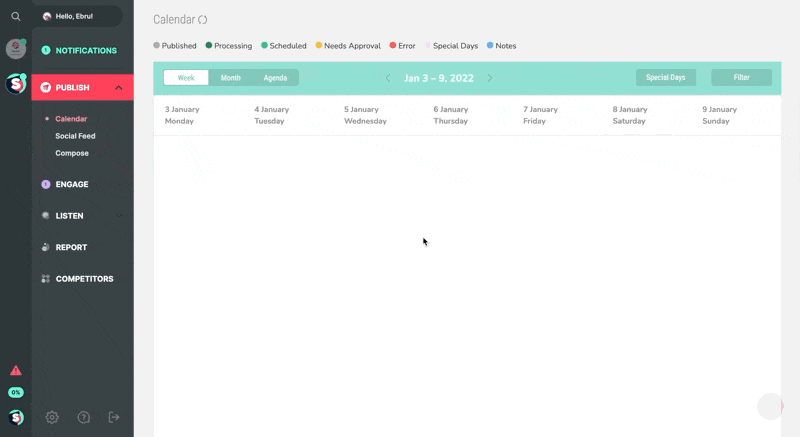This screenshot has width=800, height=437.
Task: Switch to Week view tab
Action: click(186, 78)
